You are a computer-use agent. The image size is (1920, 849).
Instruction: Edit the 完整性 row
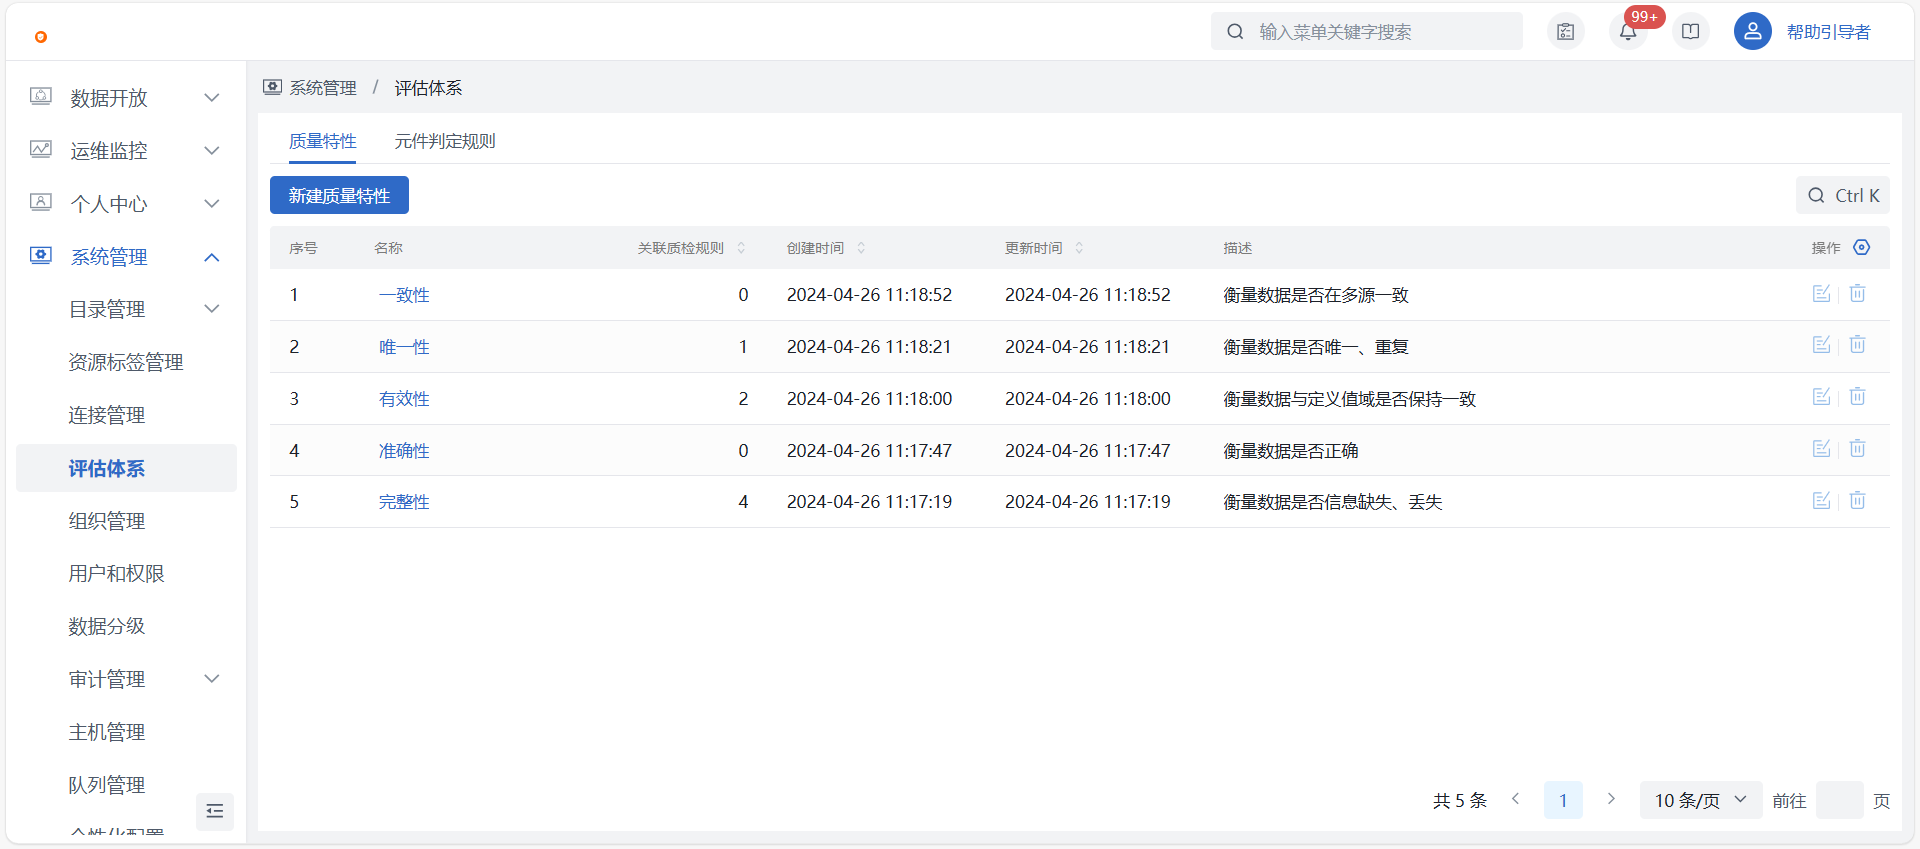(1822, 501)
